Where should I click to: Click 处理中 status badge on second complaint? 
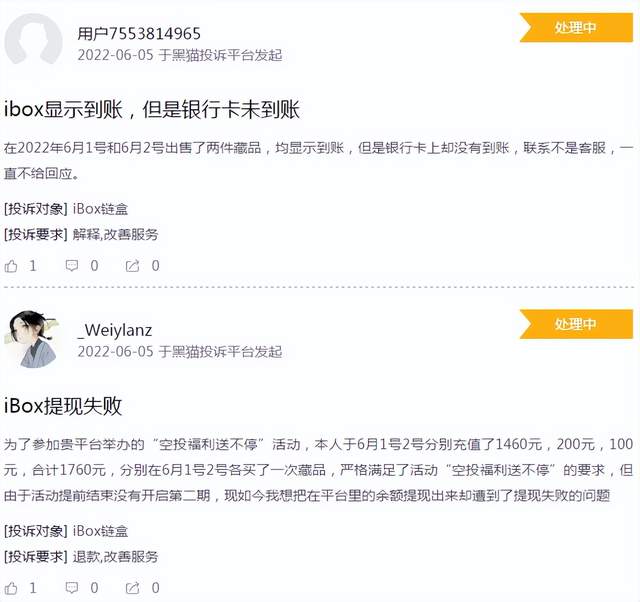pyautogui.click(x=576, y=324)
